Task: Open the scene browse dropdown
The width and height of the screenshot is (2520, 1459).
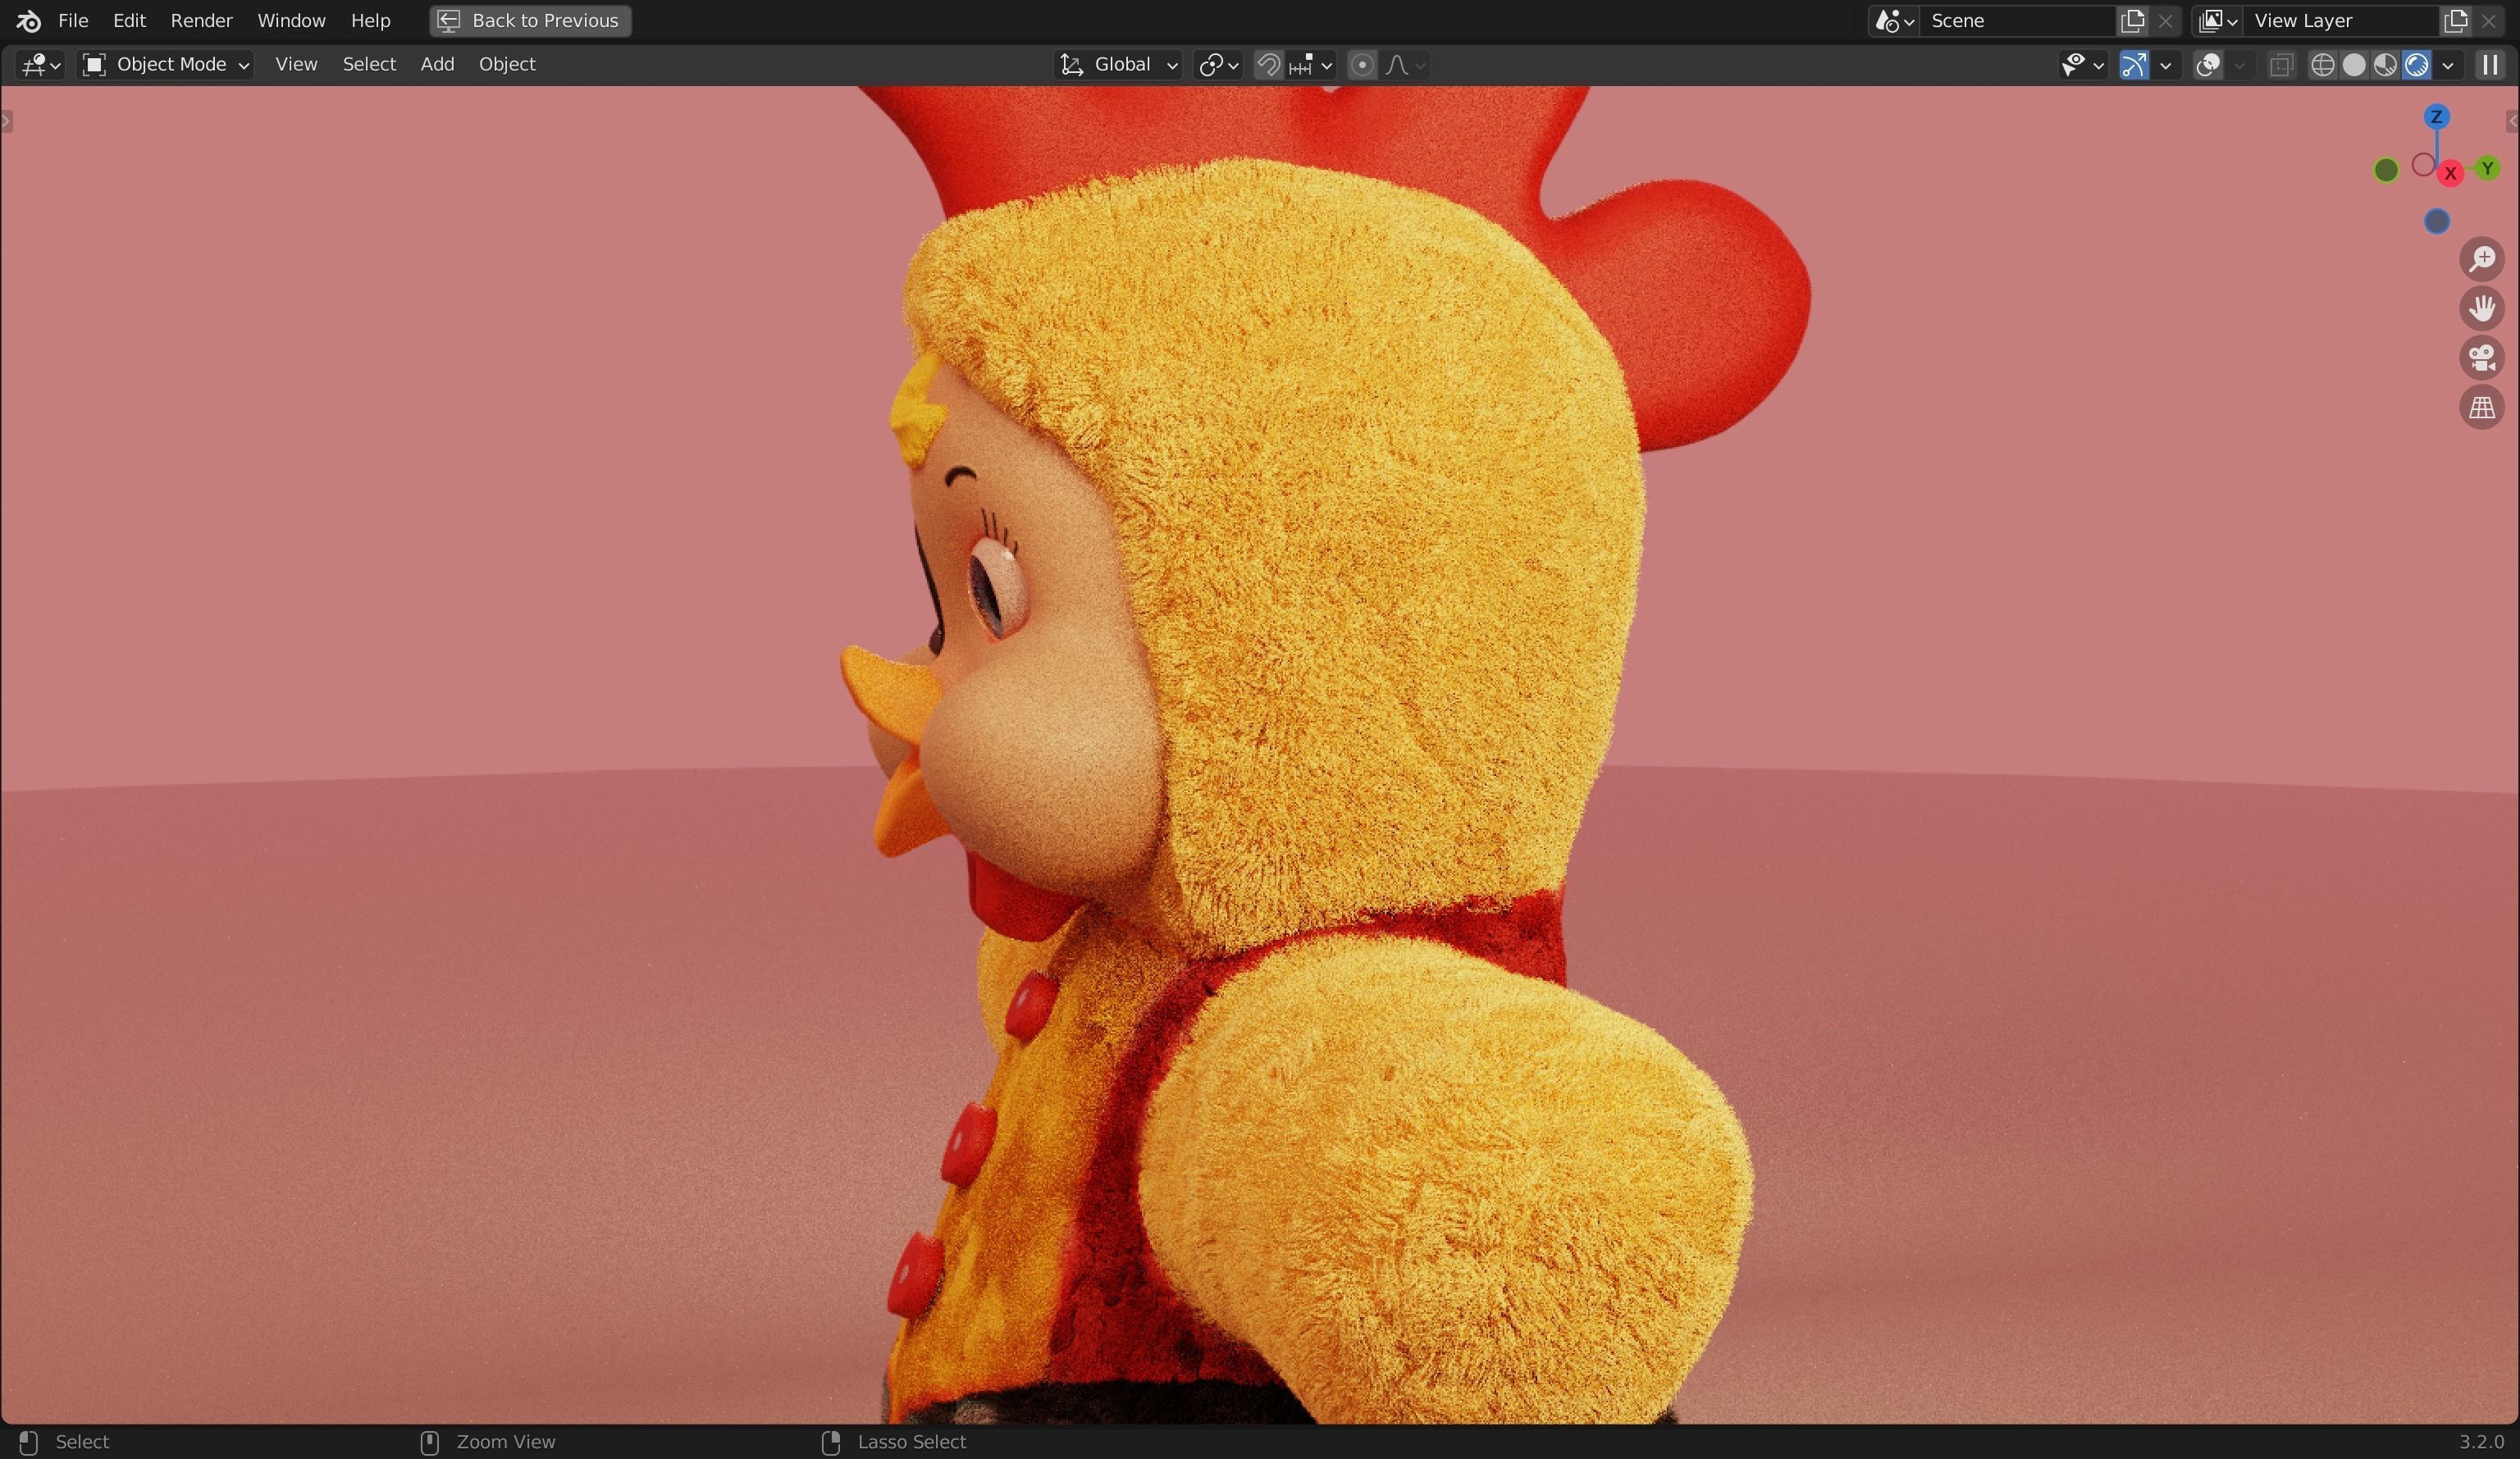Action: pos(1895,21)
